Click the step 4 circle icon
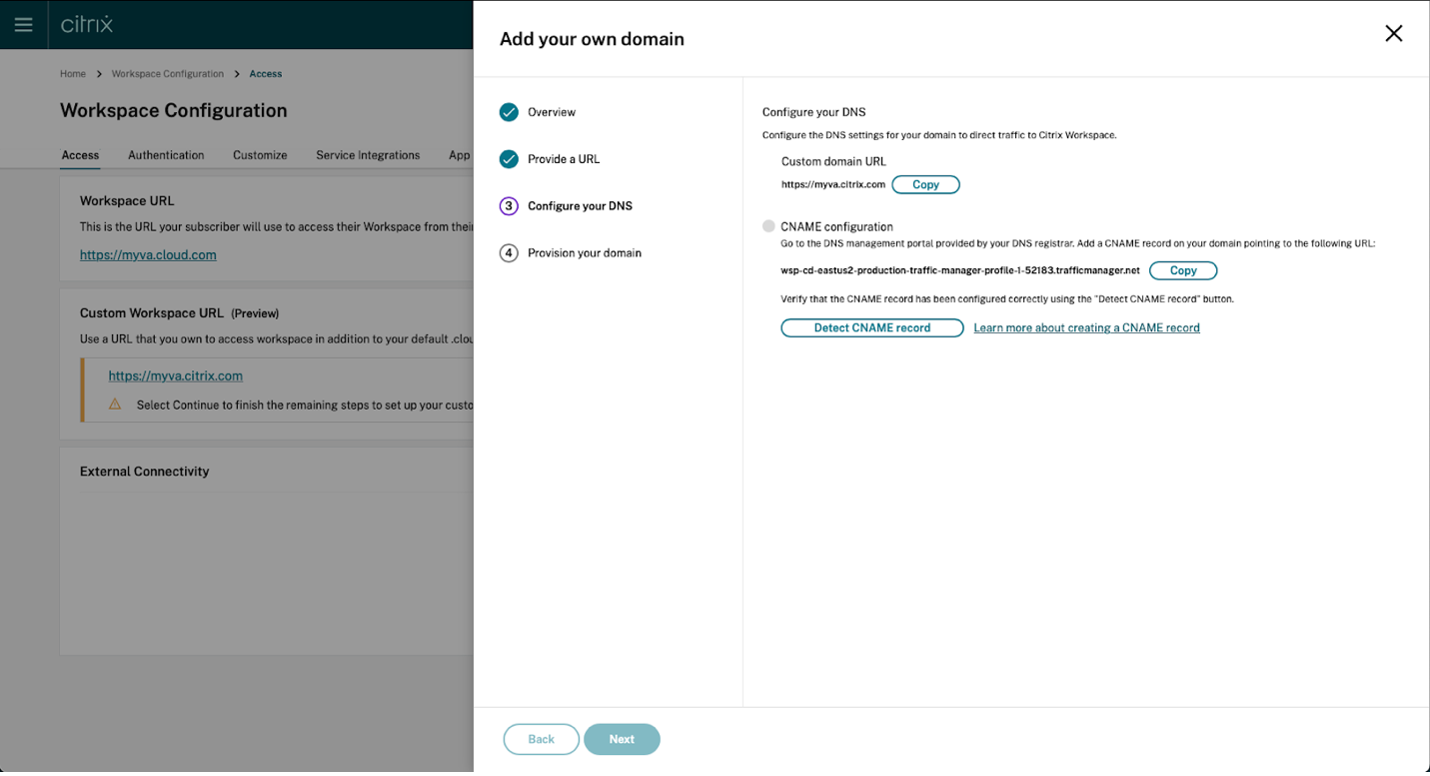This screenshot has width=1430, height=776. [x=509, y=253]
